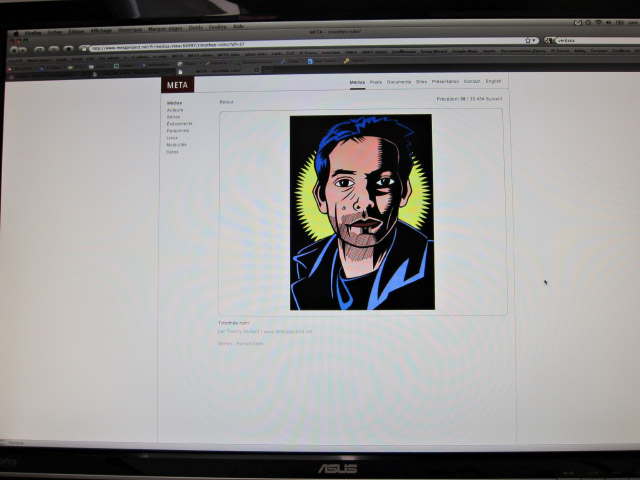Select Auteurs in the left sidebar

pos(175,110)
